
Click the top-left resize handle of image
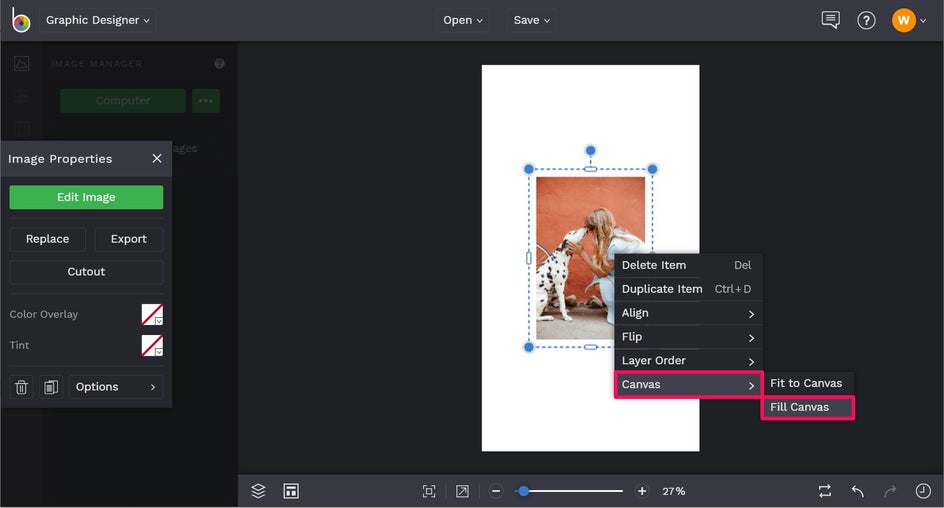pyautogui.click(x=529, y=169)
